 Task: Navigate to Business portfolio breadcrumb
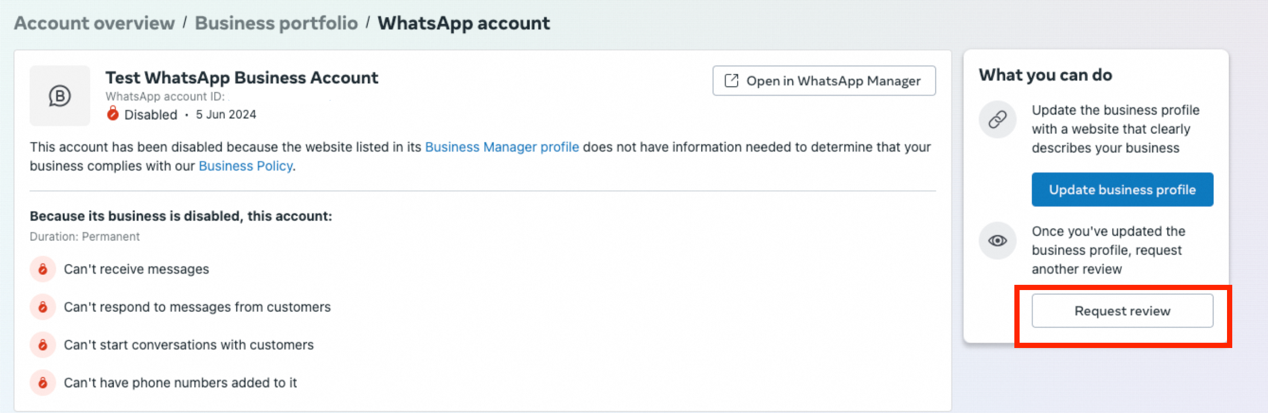(x=276, y=22)
